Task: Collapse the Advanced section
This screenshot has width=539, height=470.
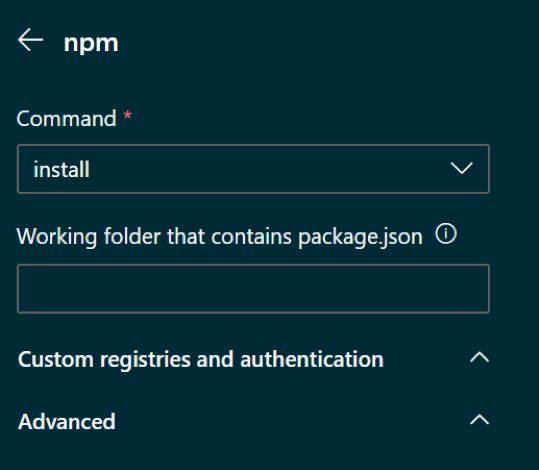Action: 253,421
